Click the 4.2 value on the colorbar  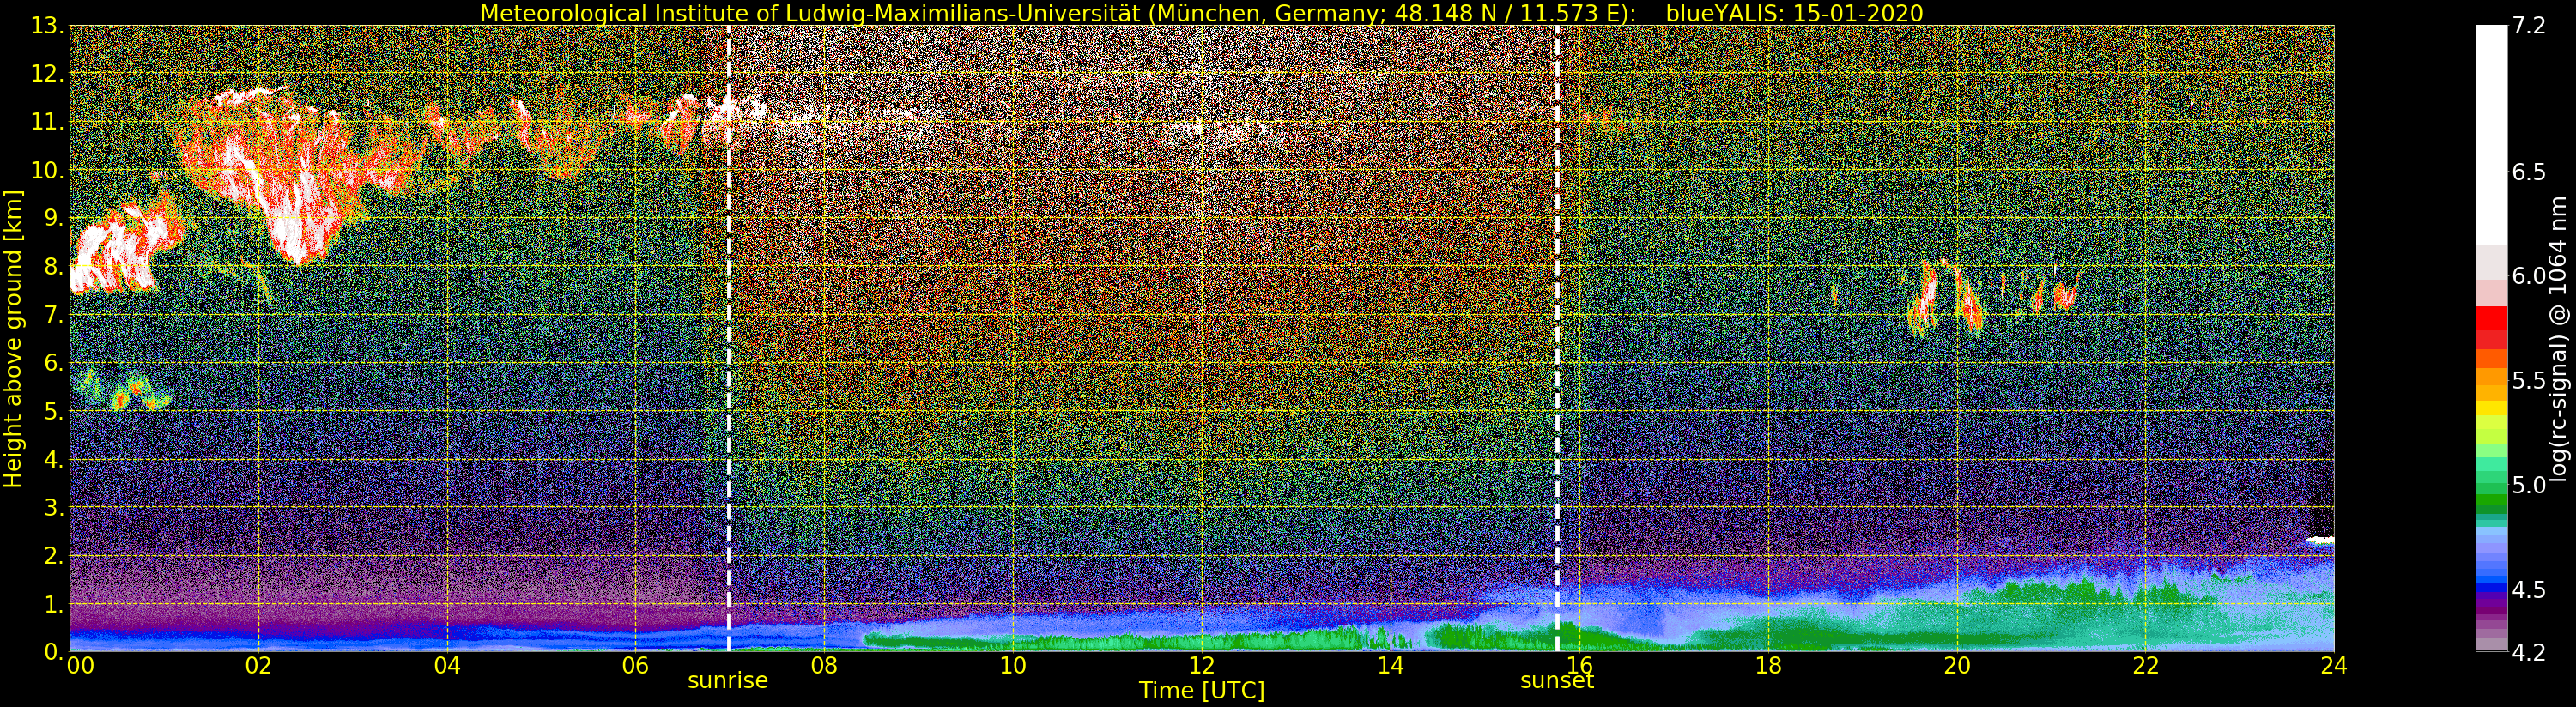point(2528,652)
